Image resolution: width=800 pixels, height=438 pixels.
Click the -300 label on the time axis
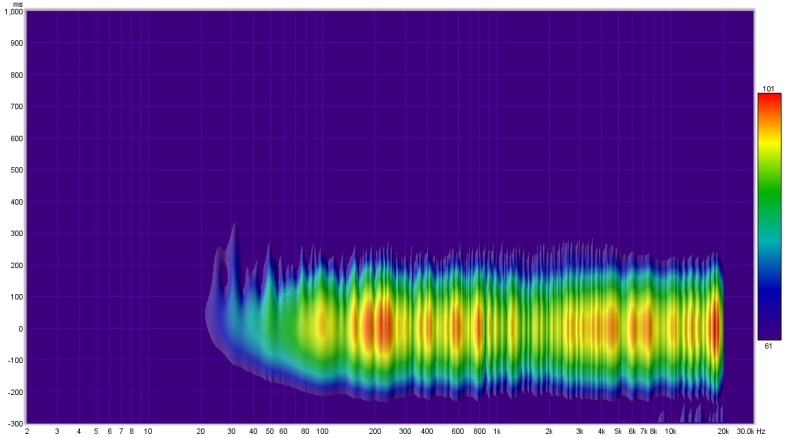[16, 424]
